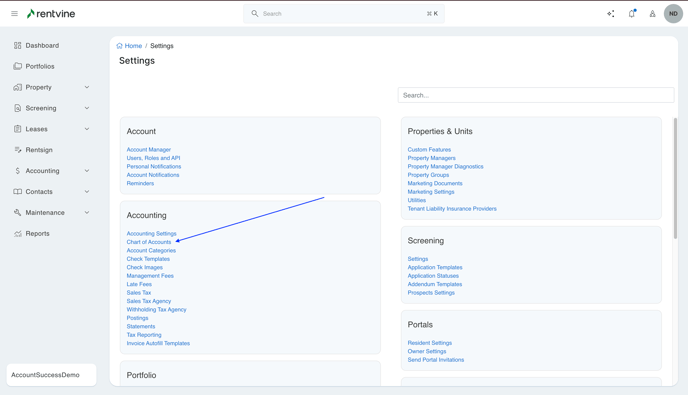This screenshot has width=688, height=395.
Task: Open Check Templates link
Action: pyautogui.click(x=148, y=259)
